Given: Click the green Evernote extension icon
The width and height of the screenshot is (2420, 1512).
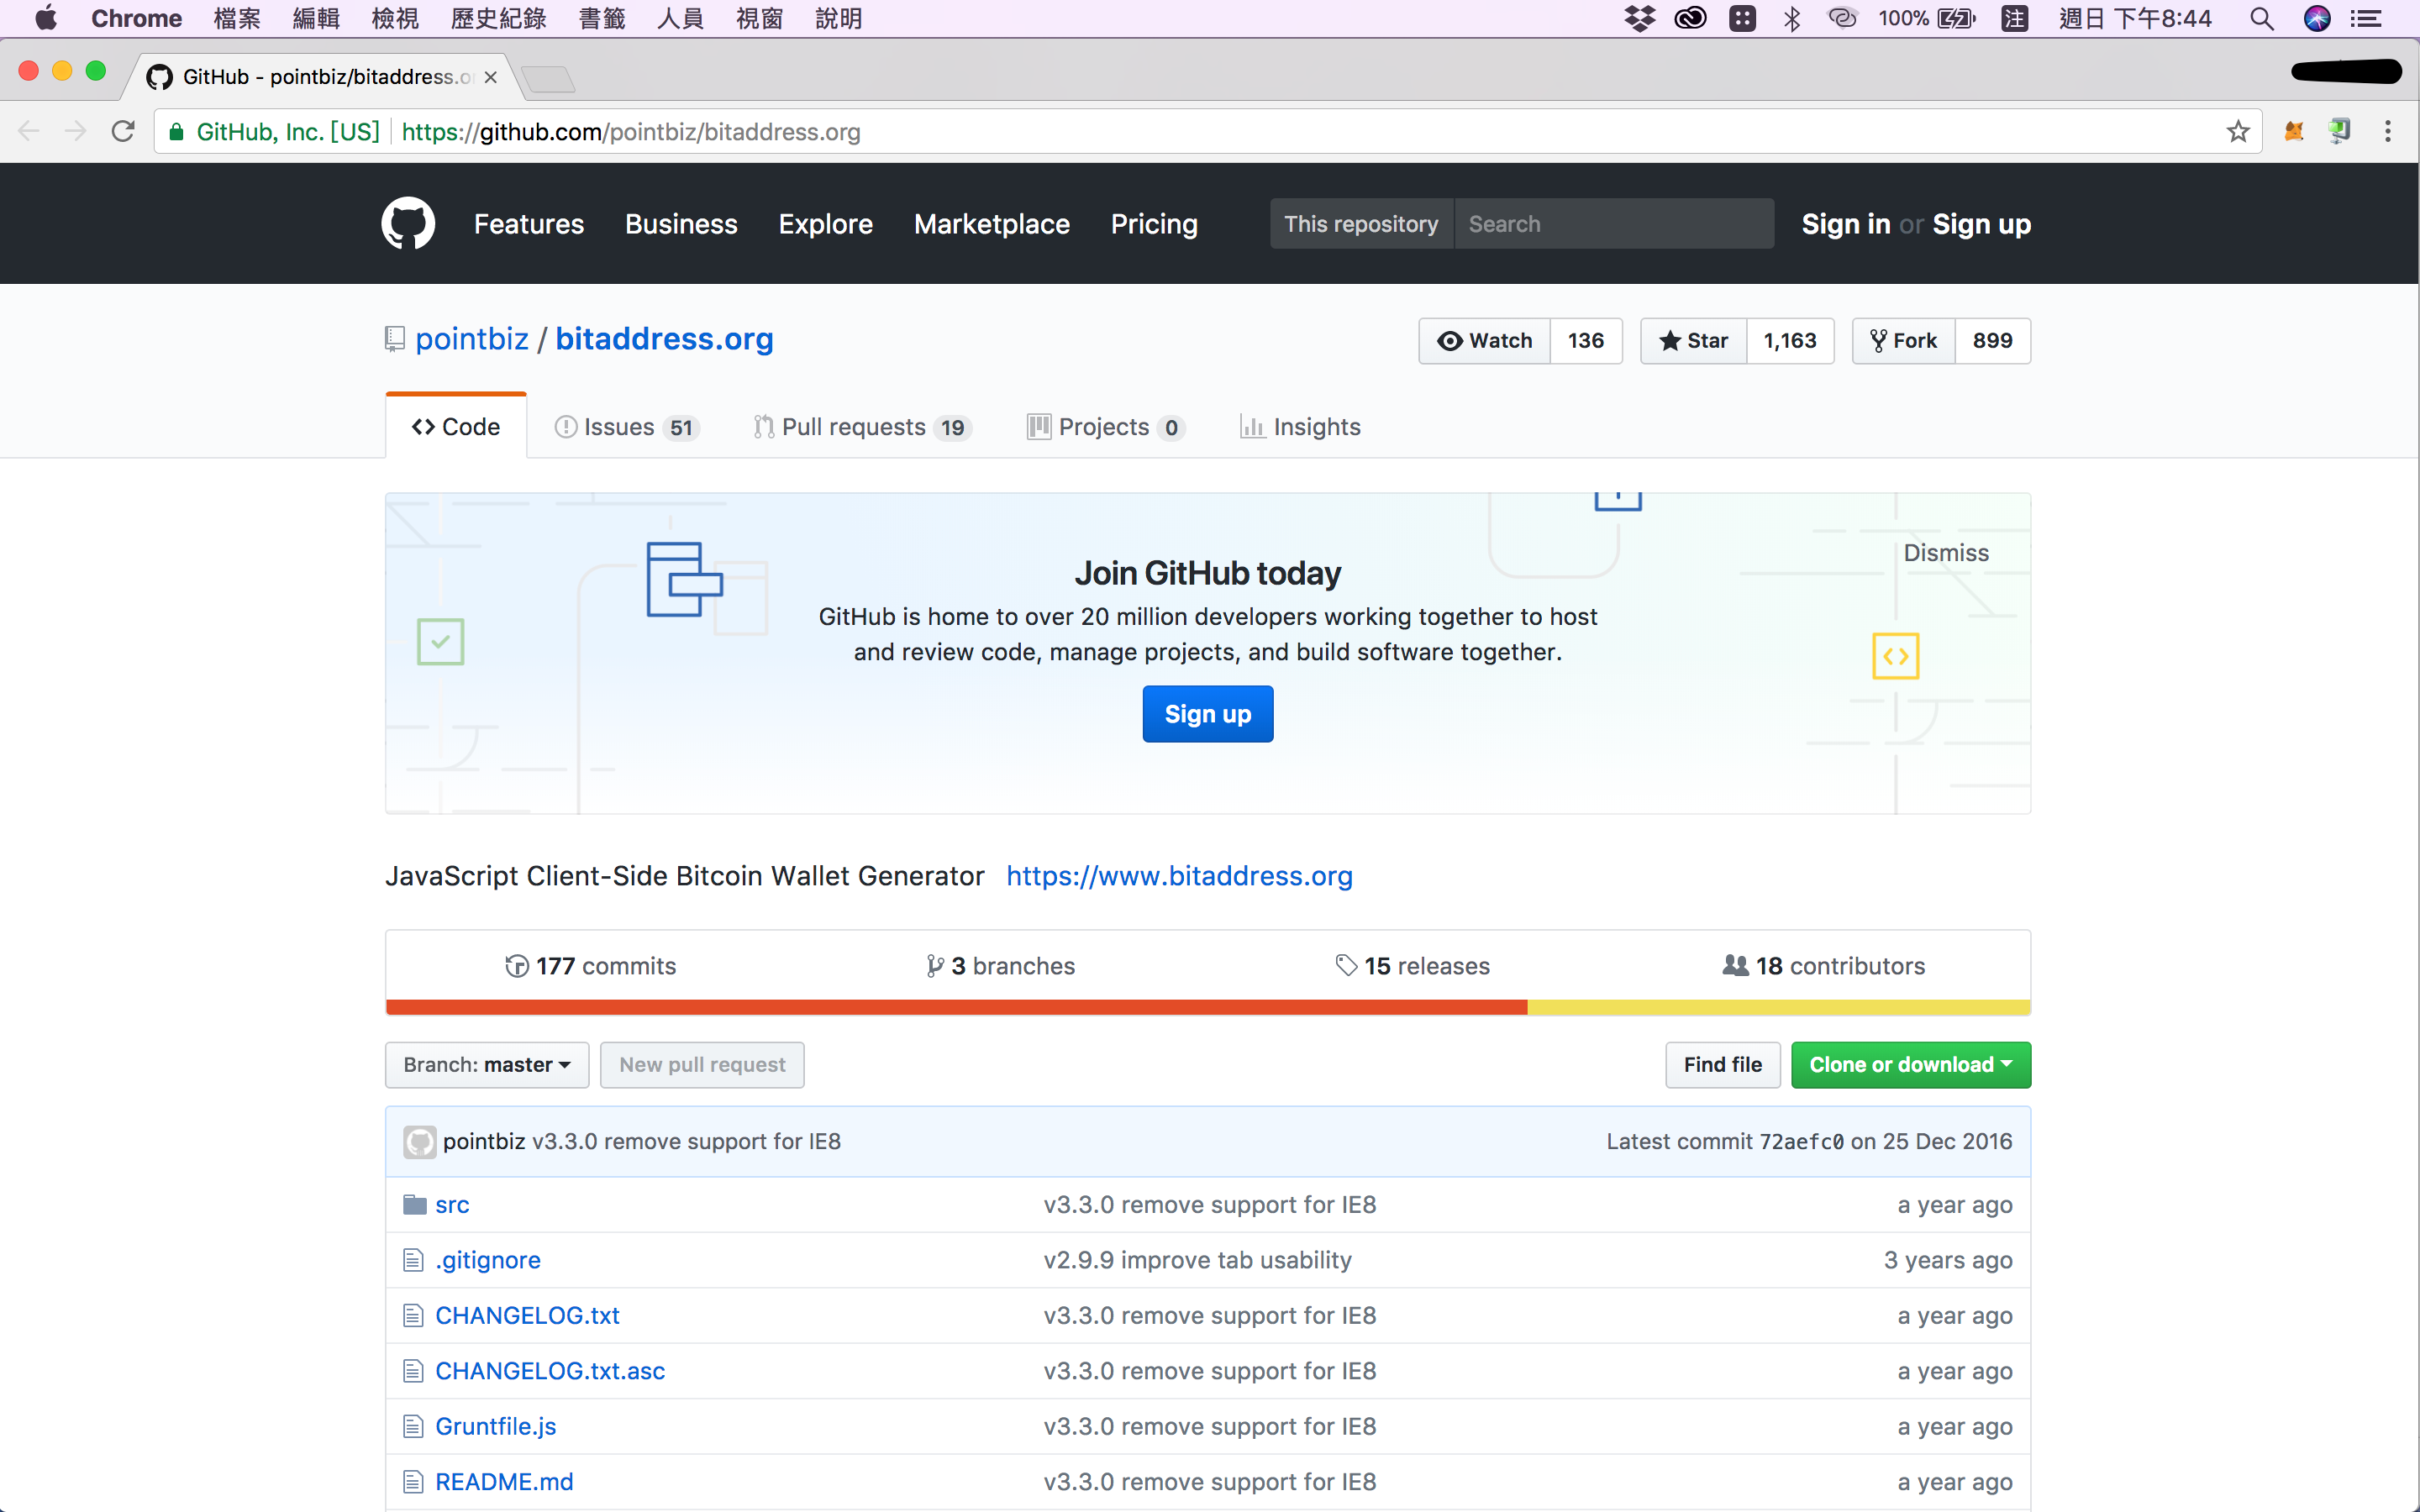Looking at the screenshot, I should pyautogui.click(x=2339, y=131).
